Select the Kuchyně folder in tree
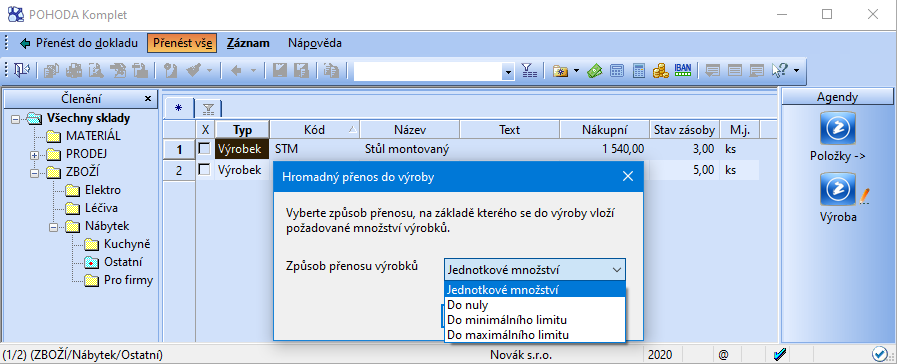The height and width of the screenshot is (364, 897). pos(127,244)
